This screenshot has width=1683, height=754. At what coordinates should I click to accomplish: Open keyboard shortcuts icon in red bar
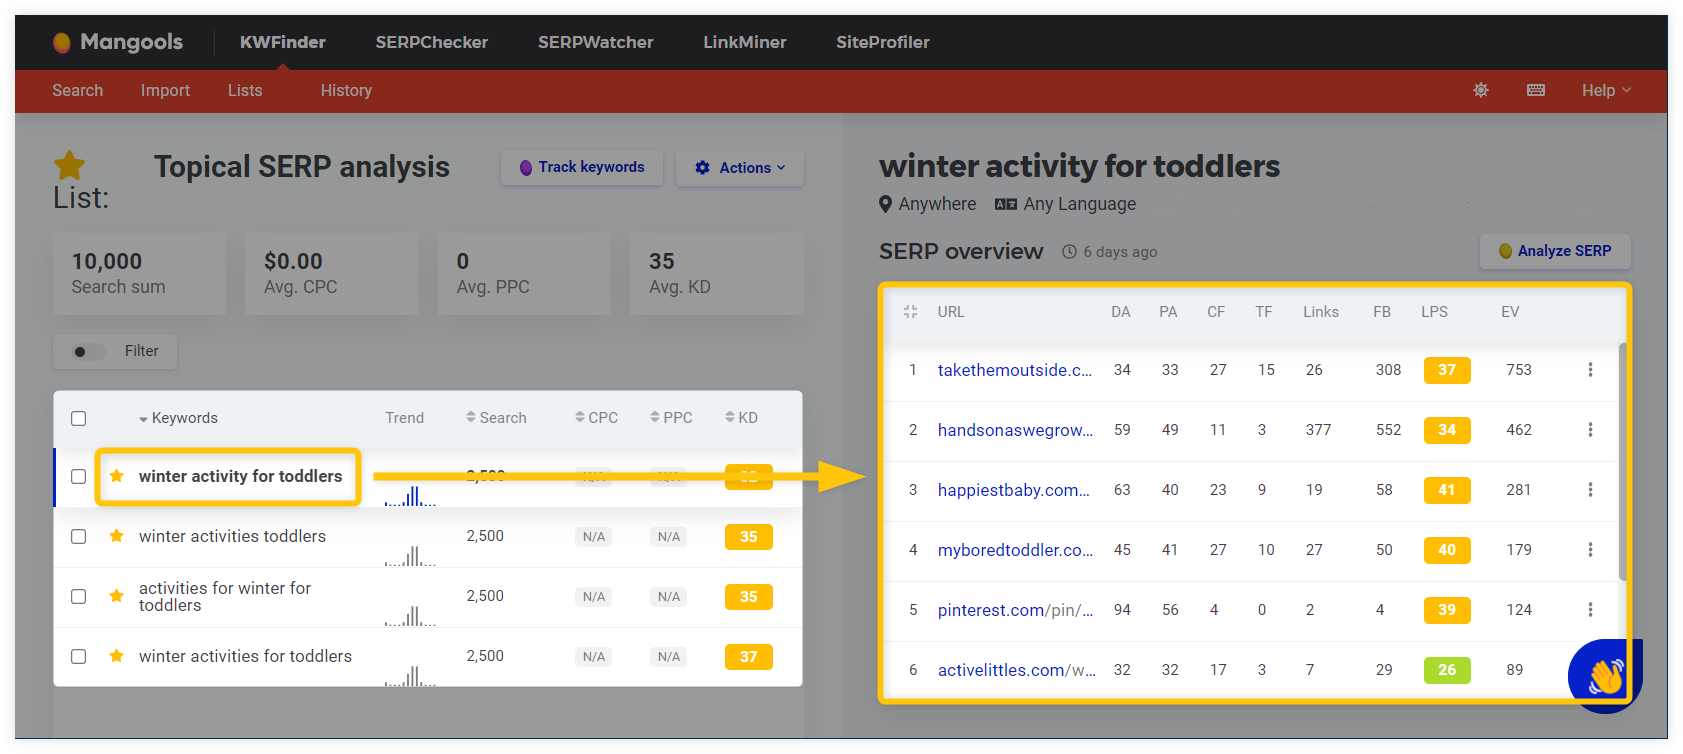click(1536, 90)
